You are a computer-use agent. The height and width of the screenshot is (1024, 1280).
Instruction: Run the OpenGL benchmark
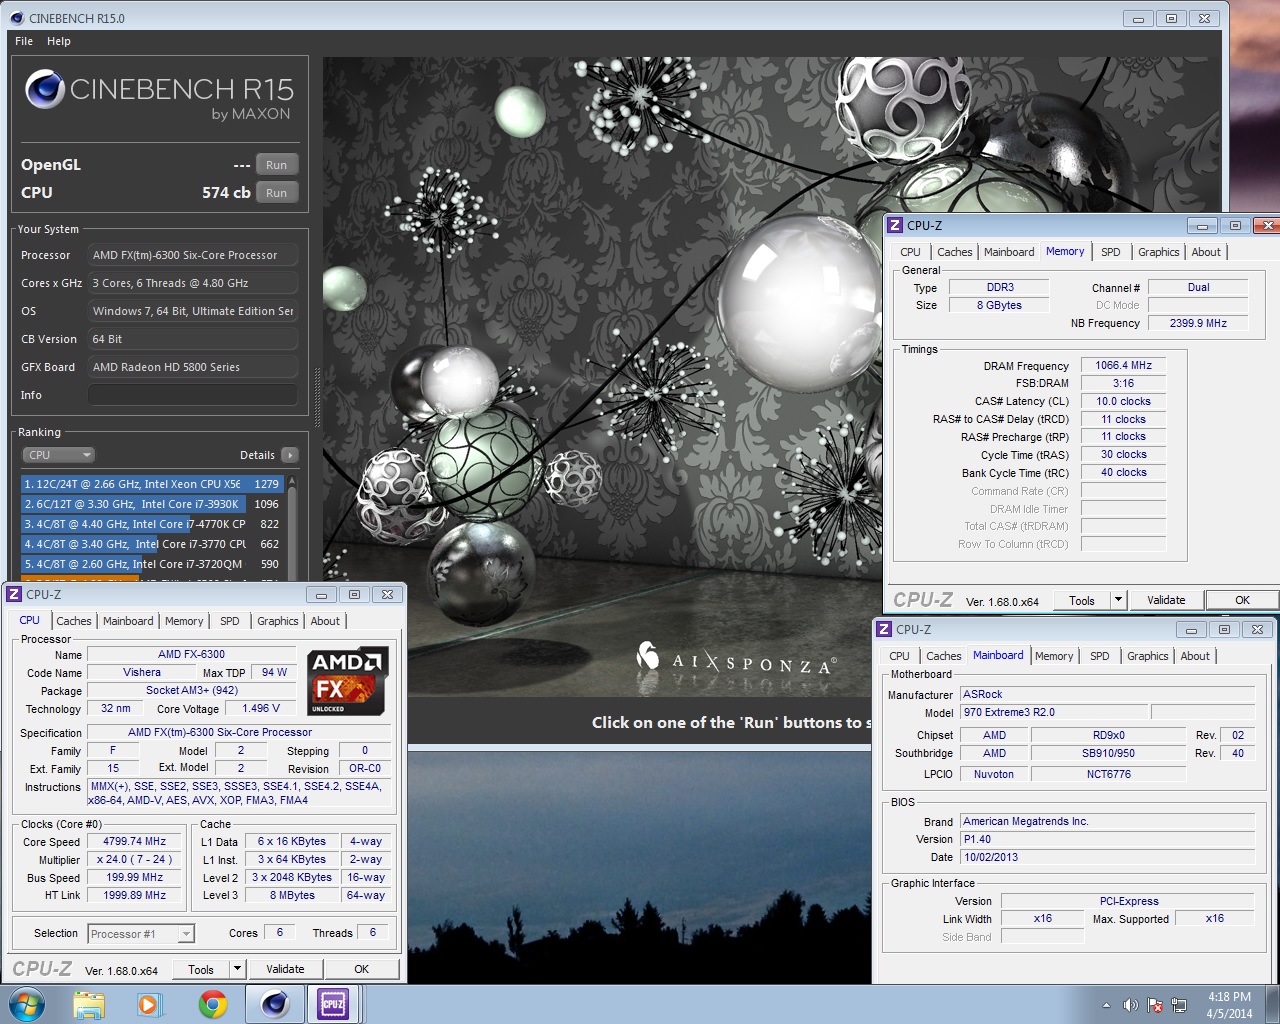pyautogui.click(x=277, y=165)
